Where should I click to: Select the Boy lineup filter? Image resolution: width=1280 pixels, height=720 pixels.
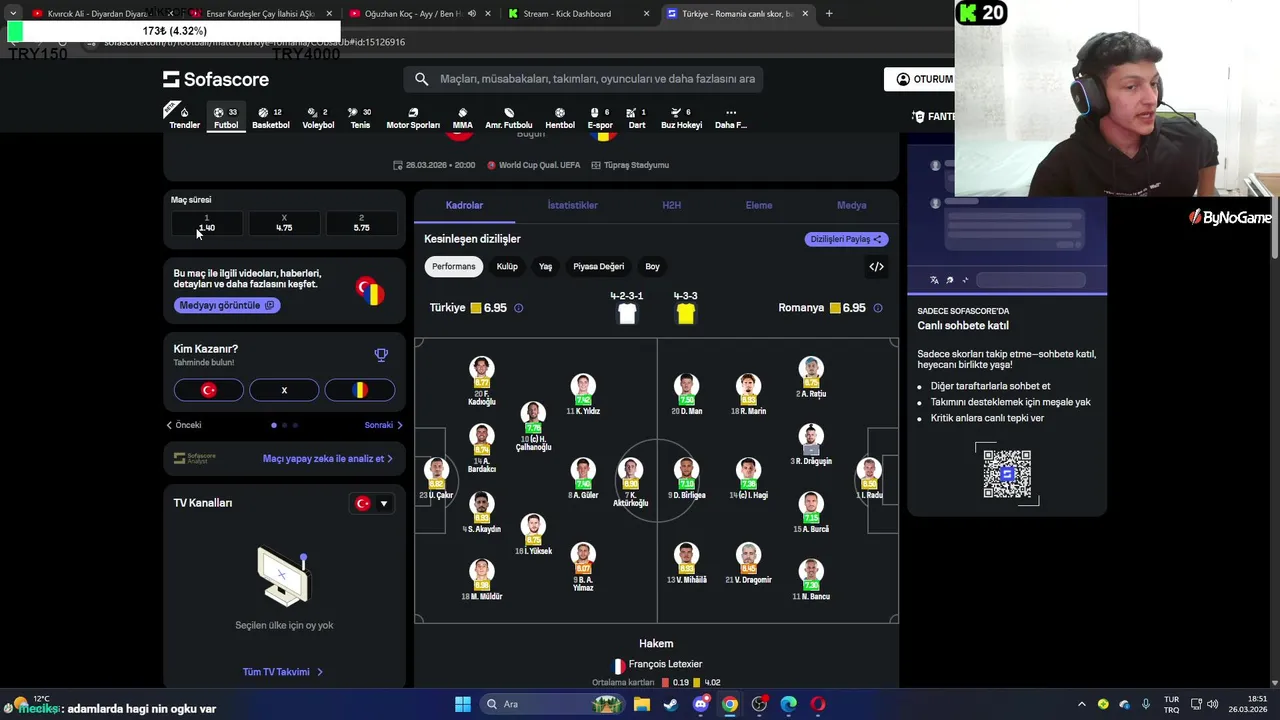652,266
